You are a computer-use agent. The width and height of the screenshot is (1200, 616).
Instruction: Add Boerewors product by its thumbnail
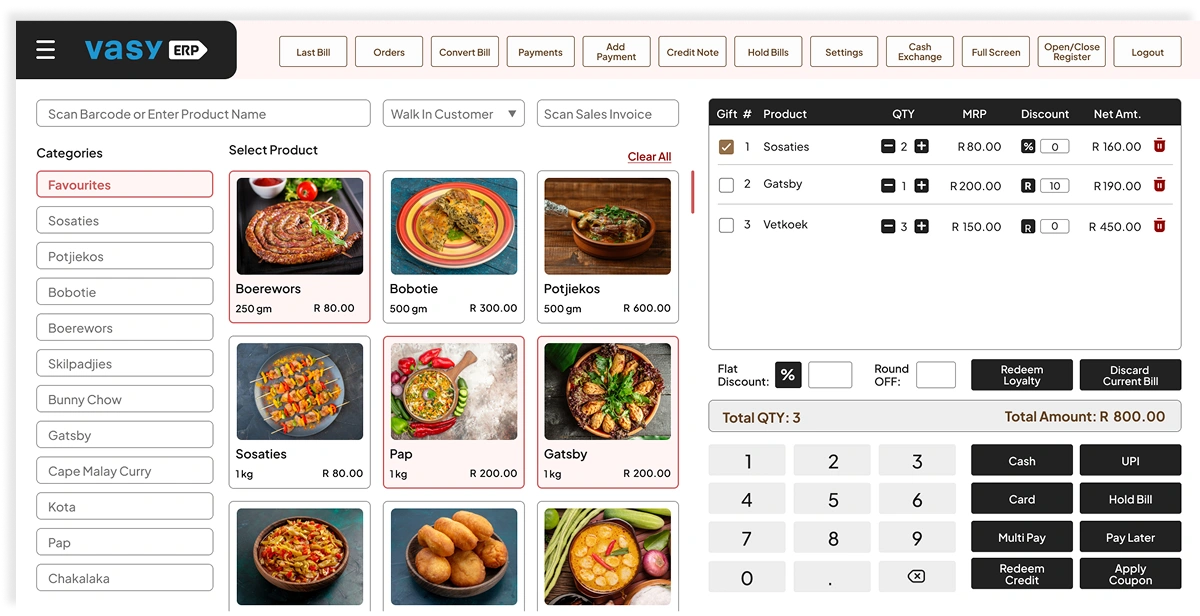coord(299,227)
